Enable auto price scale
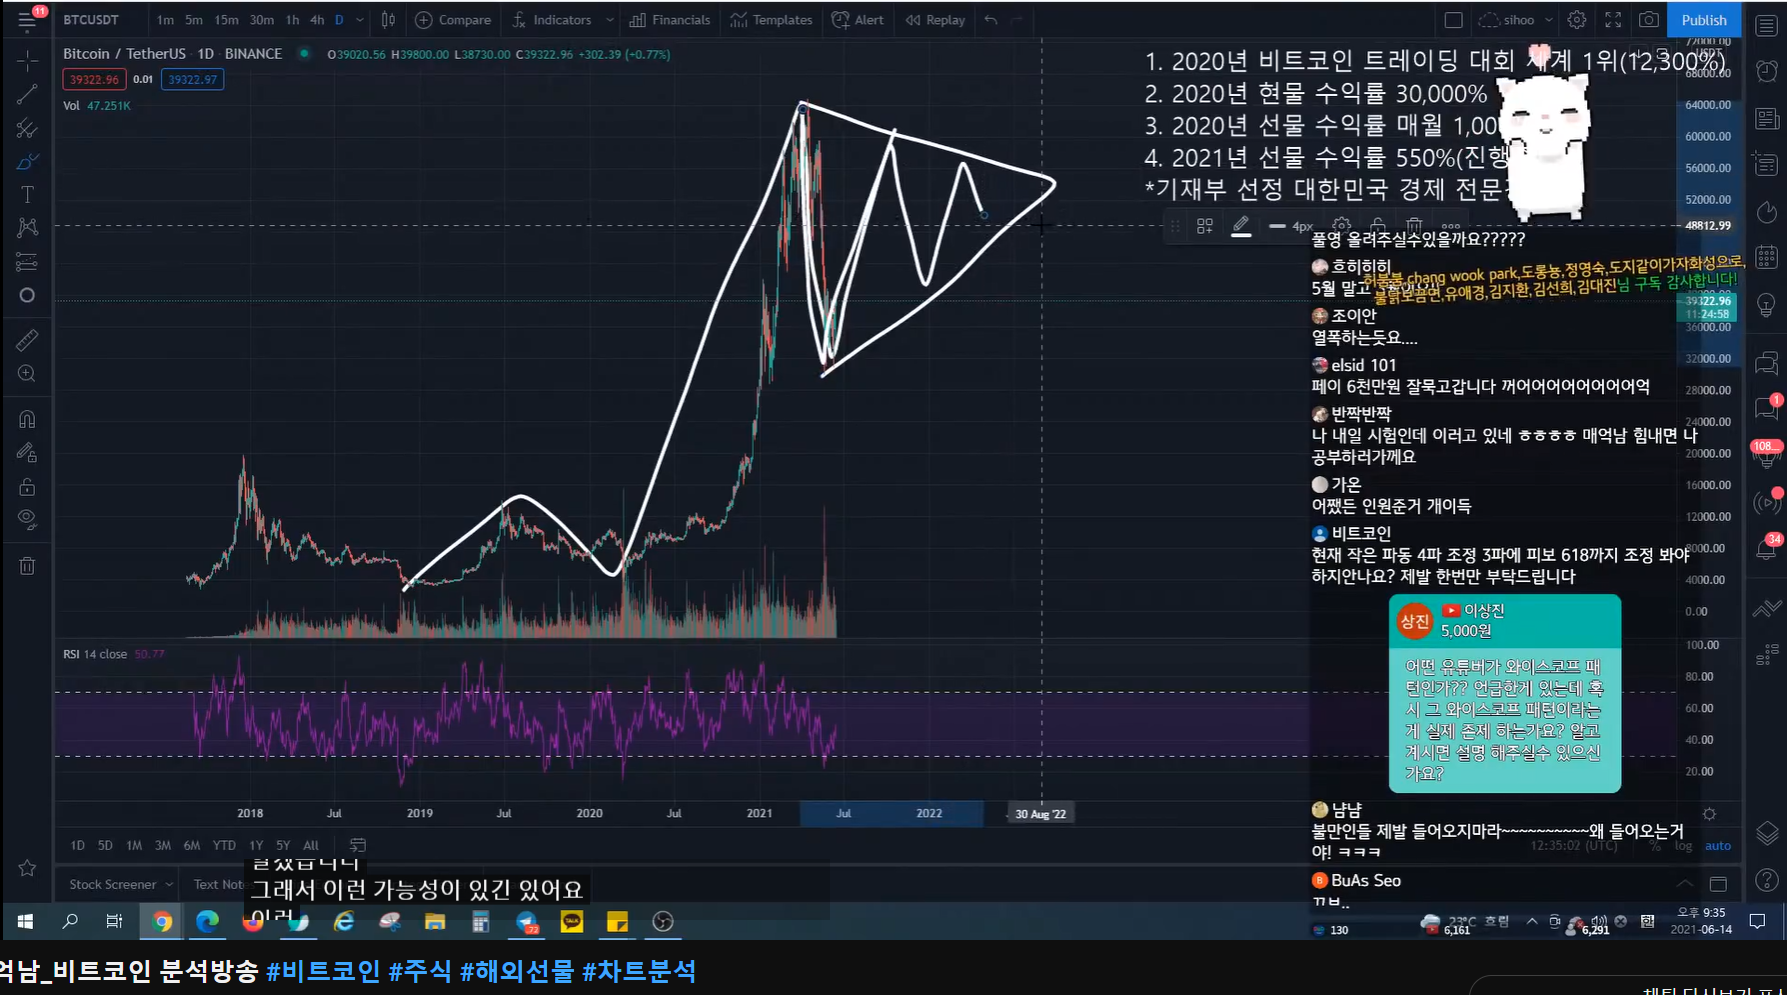Screen dimensions: 1787x995 pyautogui.click(x=1718, y=846)
